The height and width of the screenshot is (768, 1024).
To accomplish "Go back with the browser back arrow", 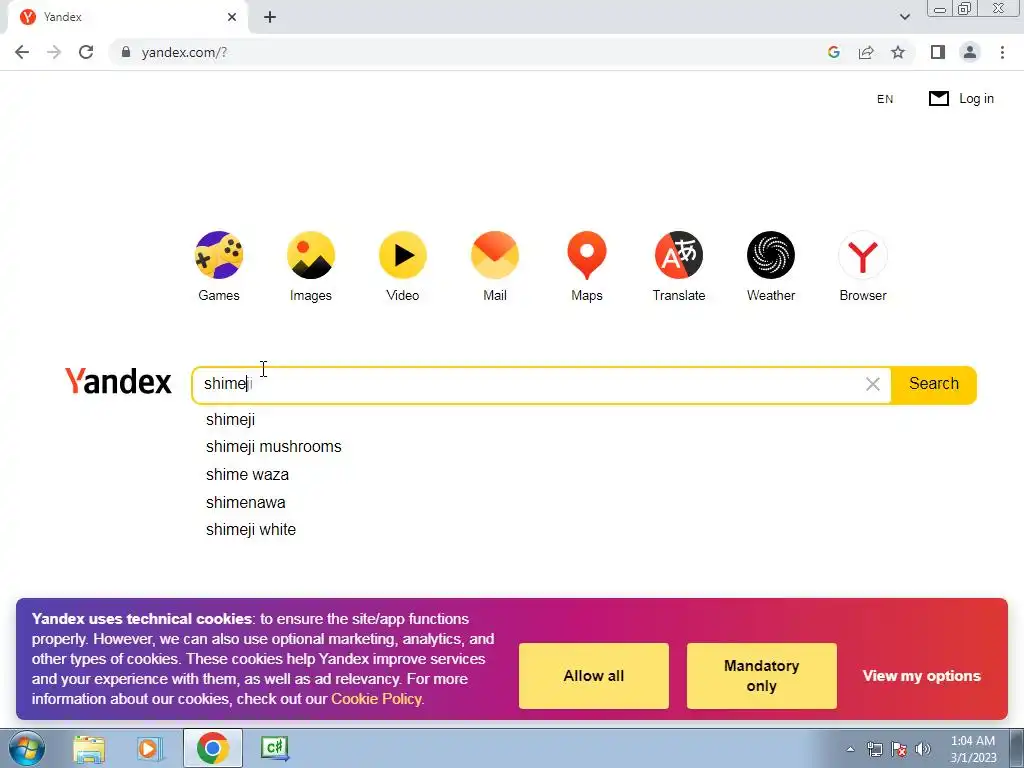I will click(x=22, y=52).
